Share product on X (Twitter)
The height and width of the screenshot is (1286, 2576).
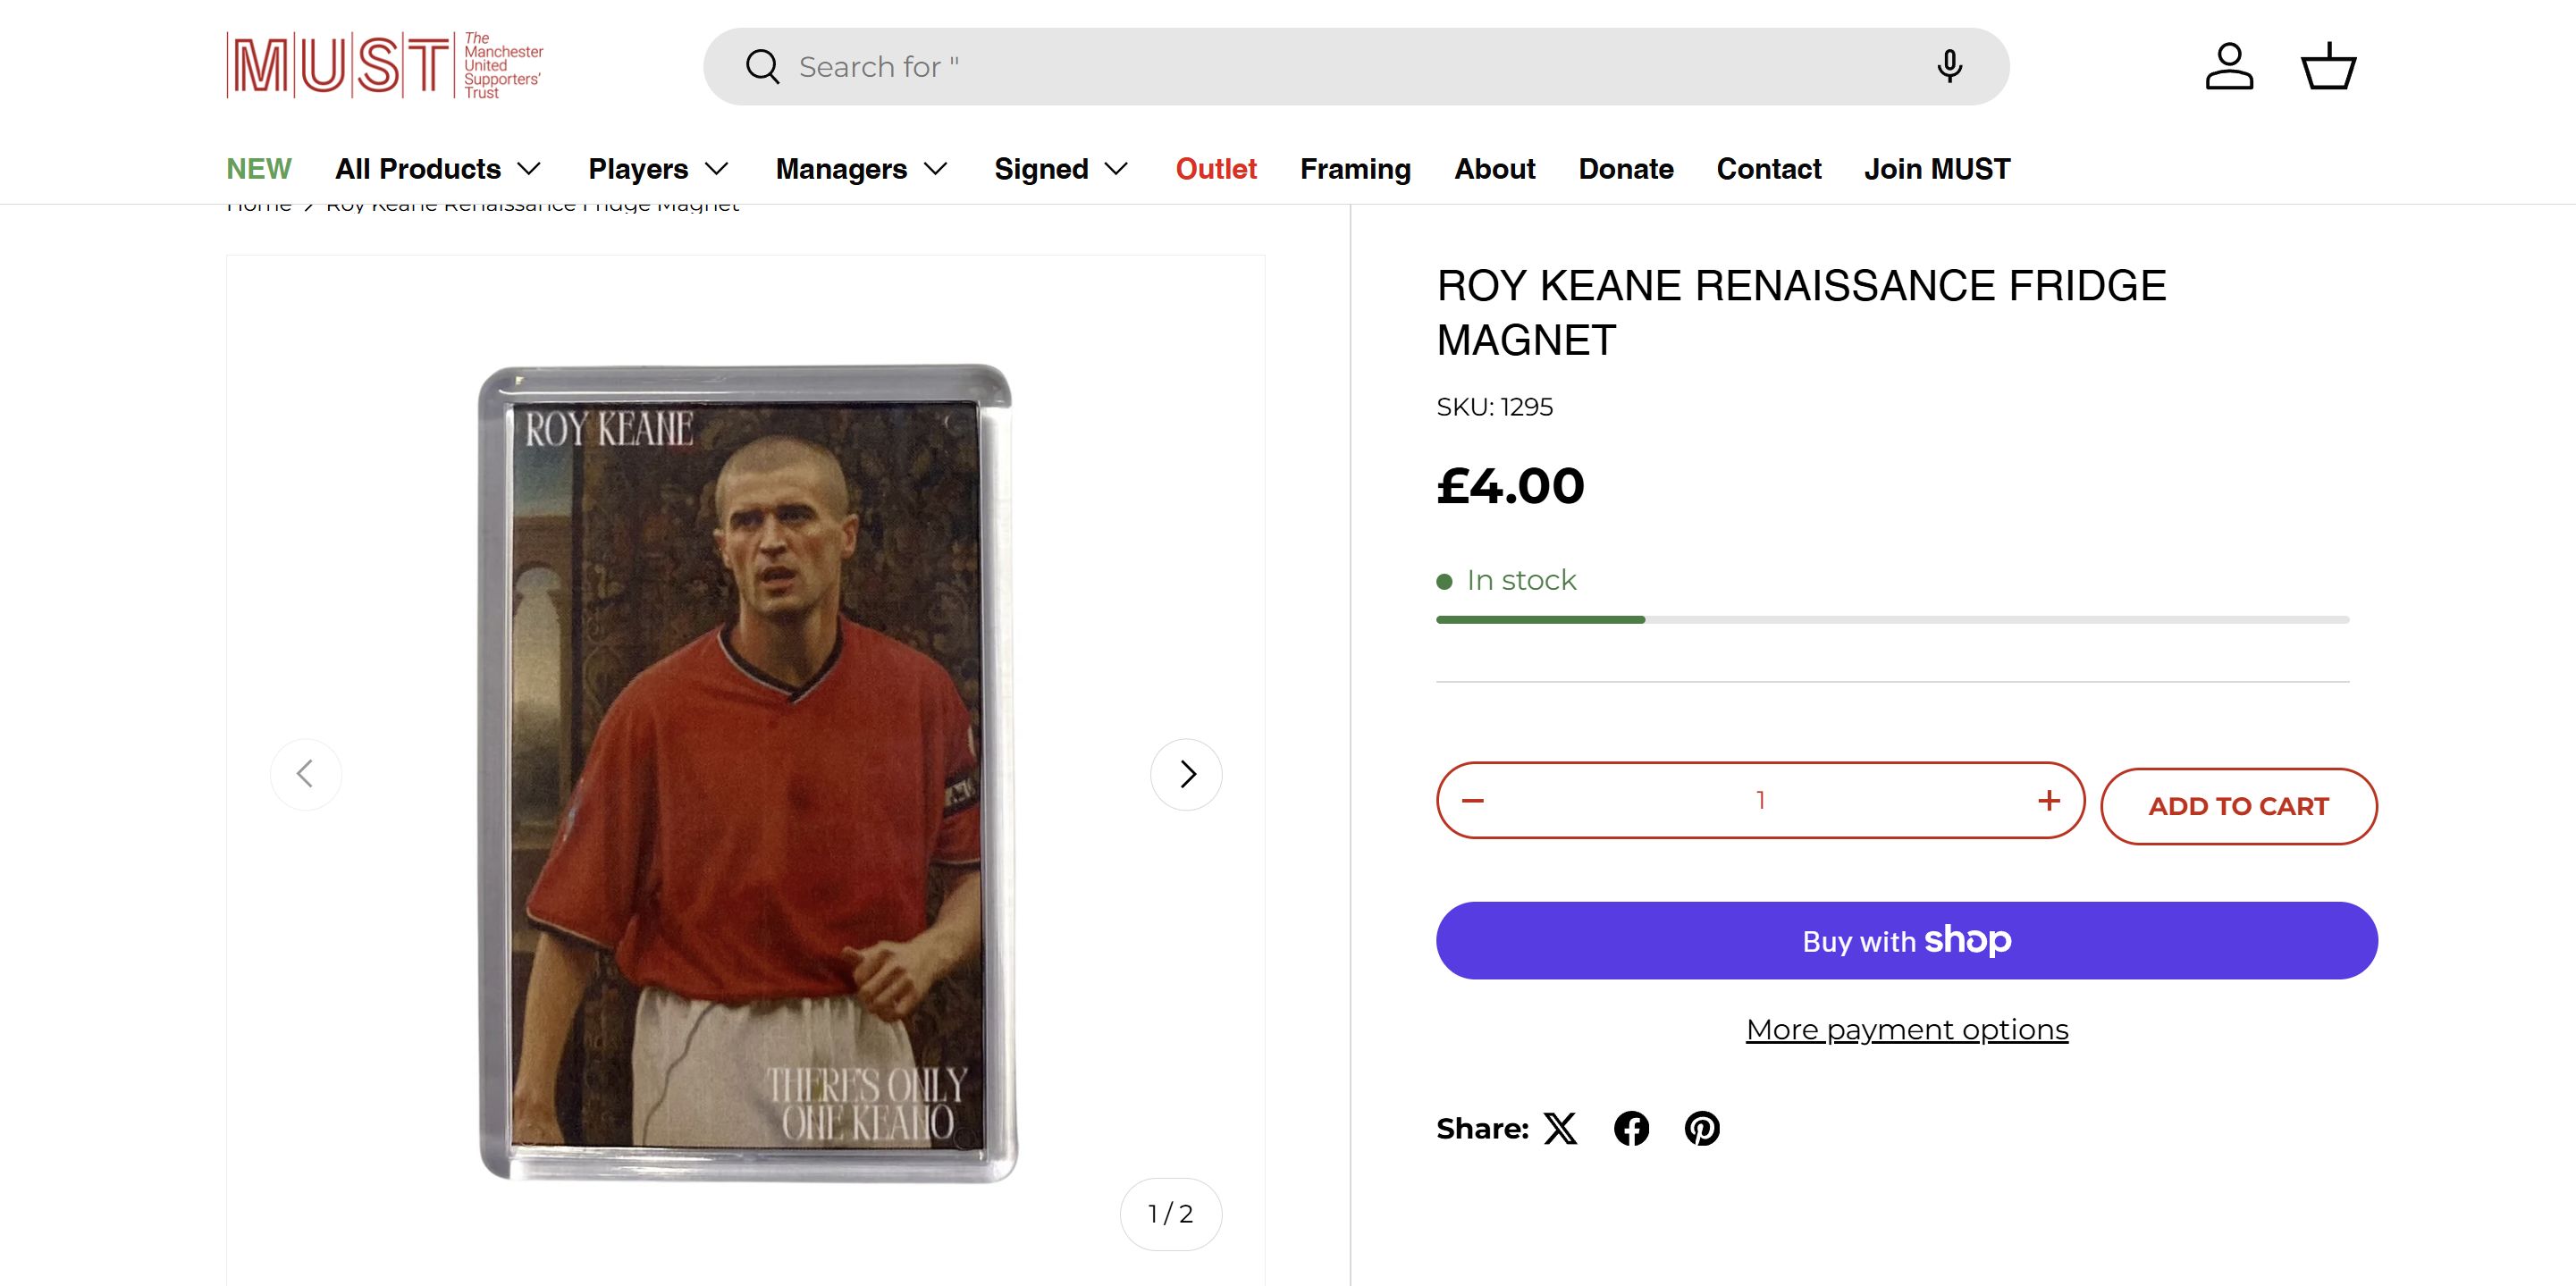(x=1560, y=1129)
